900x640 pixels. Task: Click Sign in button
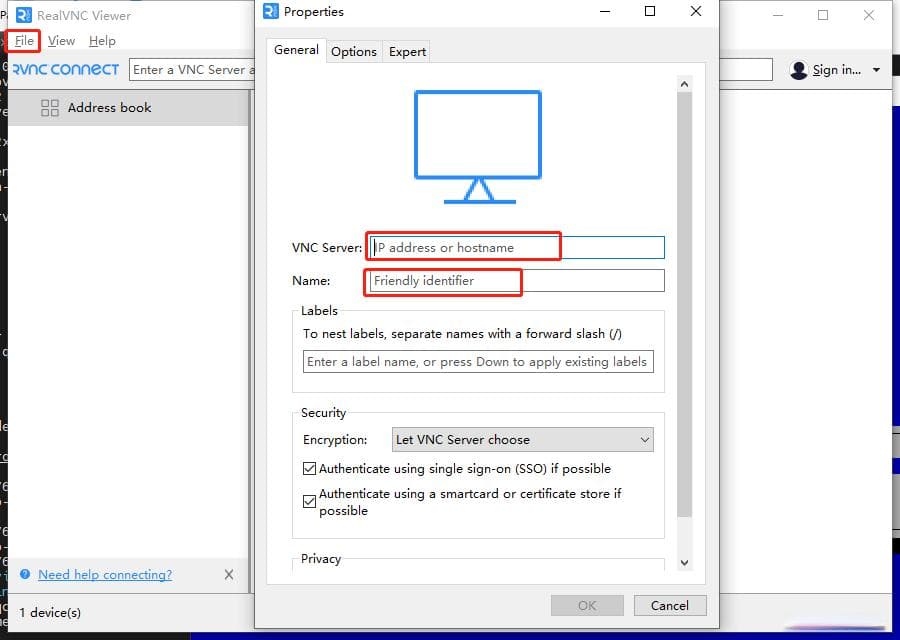(x=836, y=69)
